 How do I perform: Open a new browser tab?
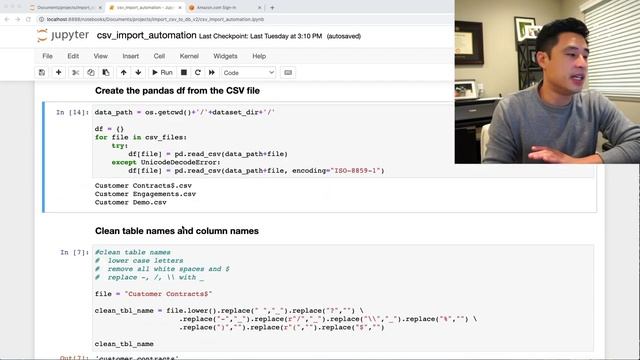click(x=272, y=7)
